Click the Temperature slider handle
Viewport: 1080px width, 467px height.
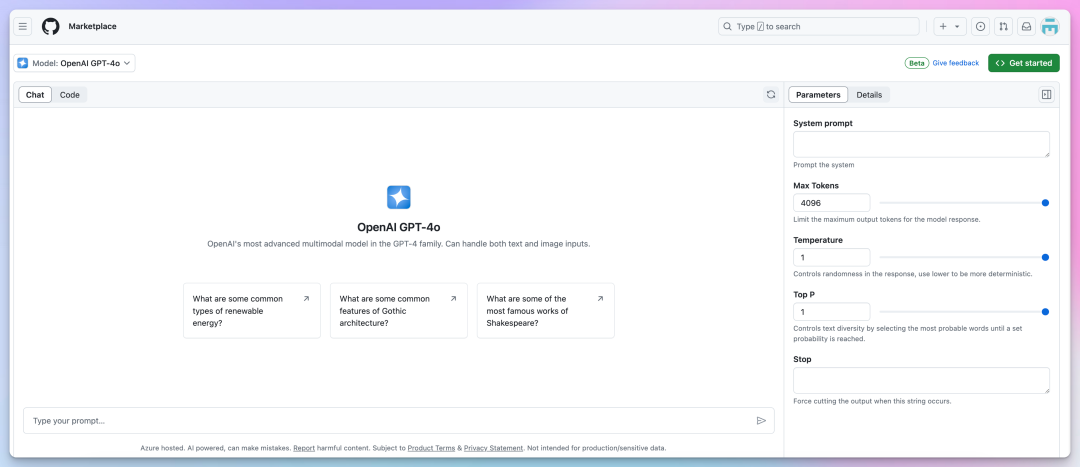click(x=1045, y=257)
